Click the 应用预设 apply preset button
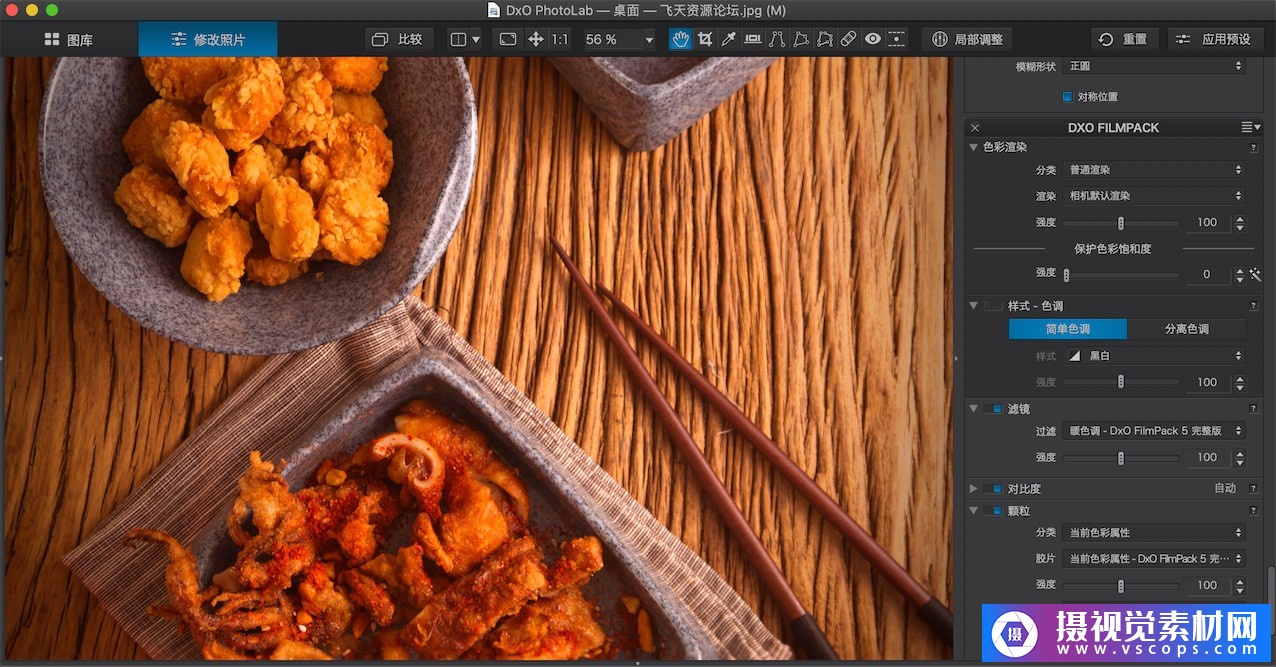This screenshot has height=667, width=1276. [x=1214, y=39]
